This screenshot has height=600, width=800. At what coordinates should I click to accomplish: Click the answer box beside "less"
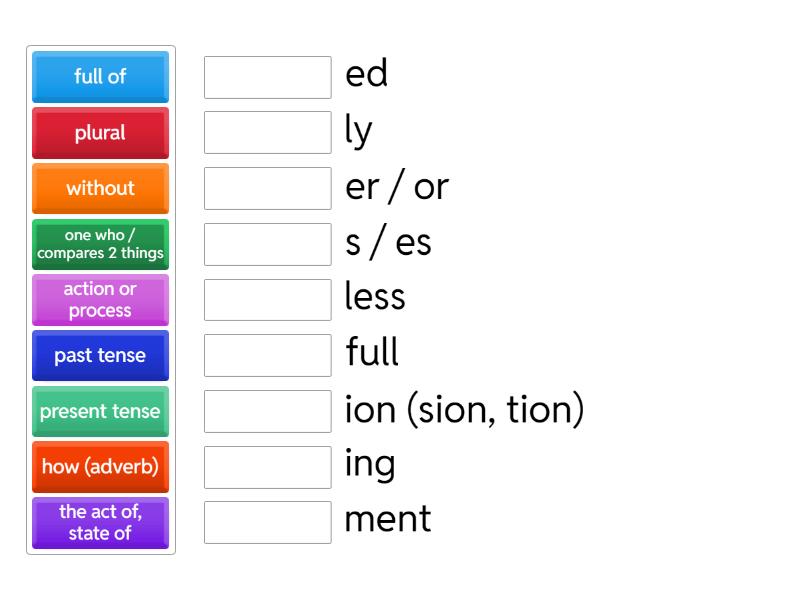tap(267, 298)
